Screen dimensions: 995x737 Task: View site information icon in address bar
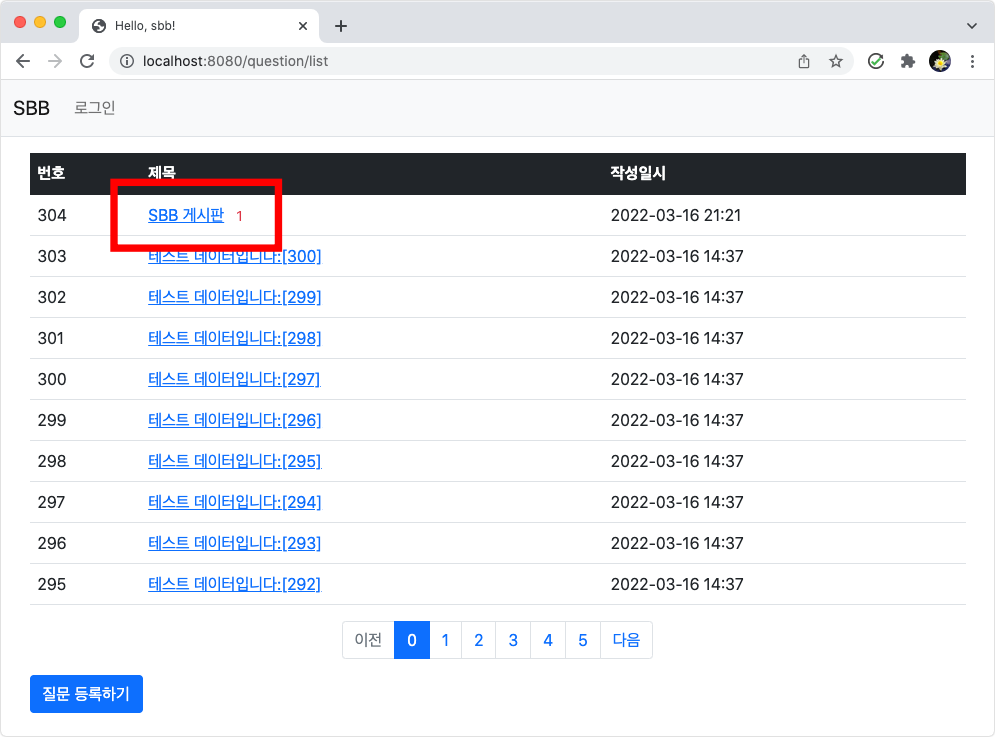pyautogui.click(x=127, y=61)
